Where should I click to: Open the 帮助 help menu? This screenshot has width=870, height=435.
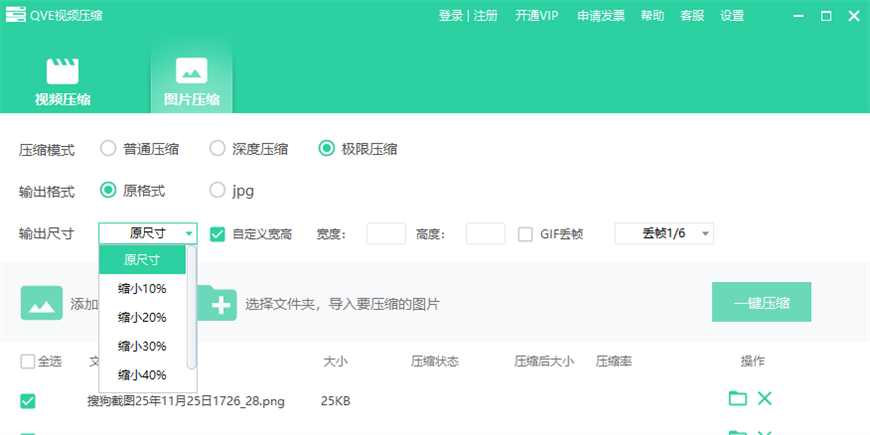pos(652,16)
